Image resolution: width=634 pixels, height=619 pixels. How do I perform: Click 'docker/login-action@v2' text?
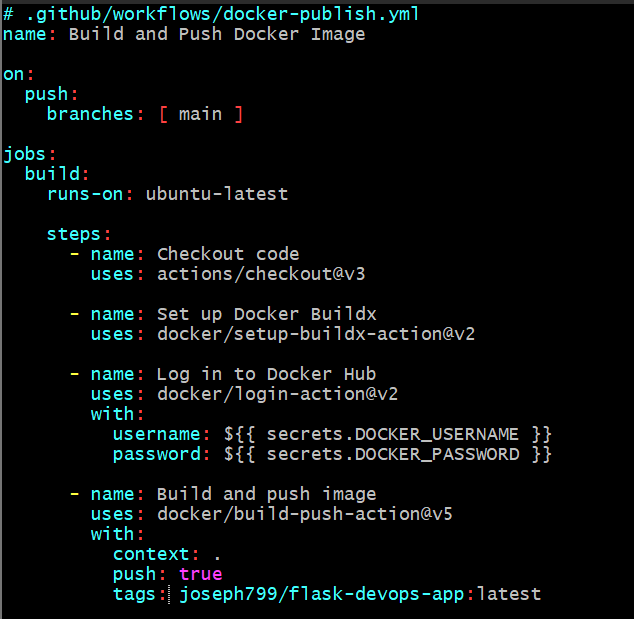tap(277, 394)
